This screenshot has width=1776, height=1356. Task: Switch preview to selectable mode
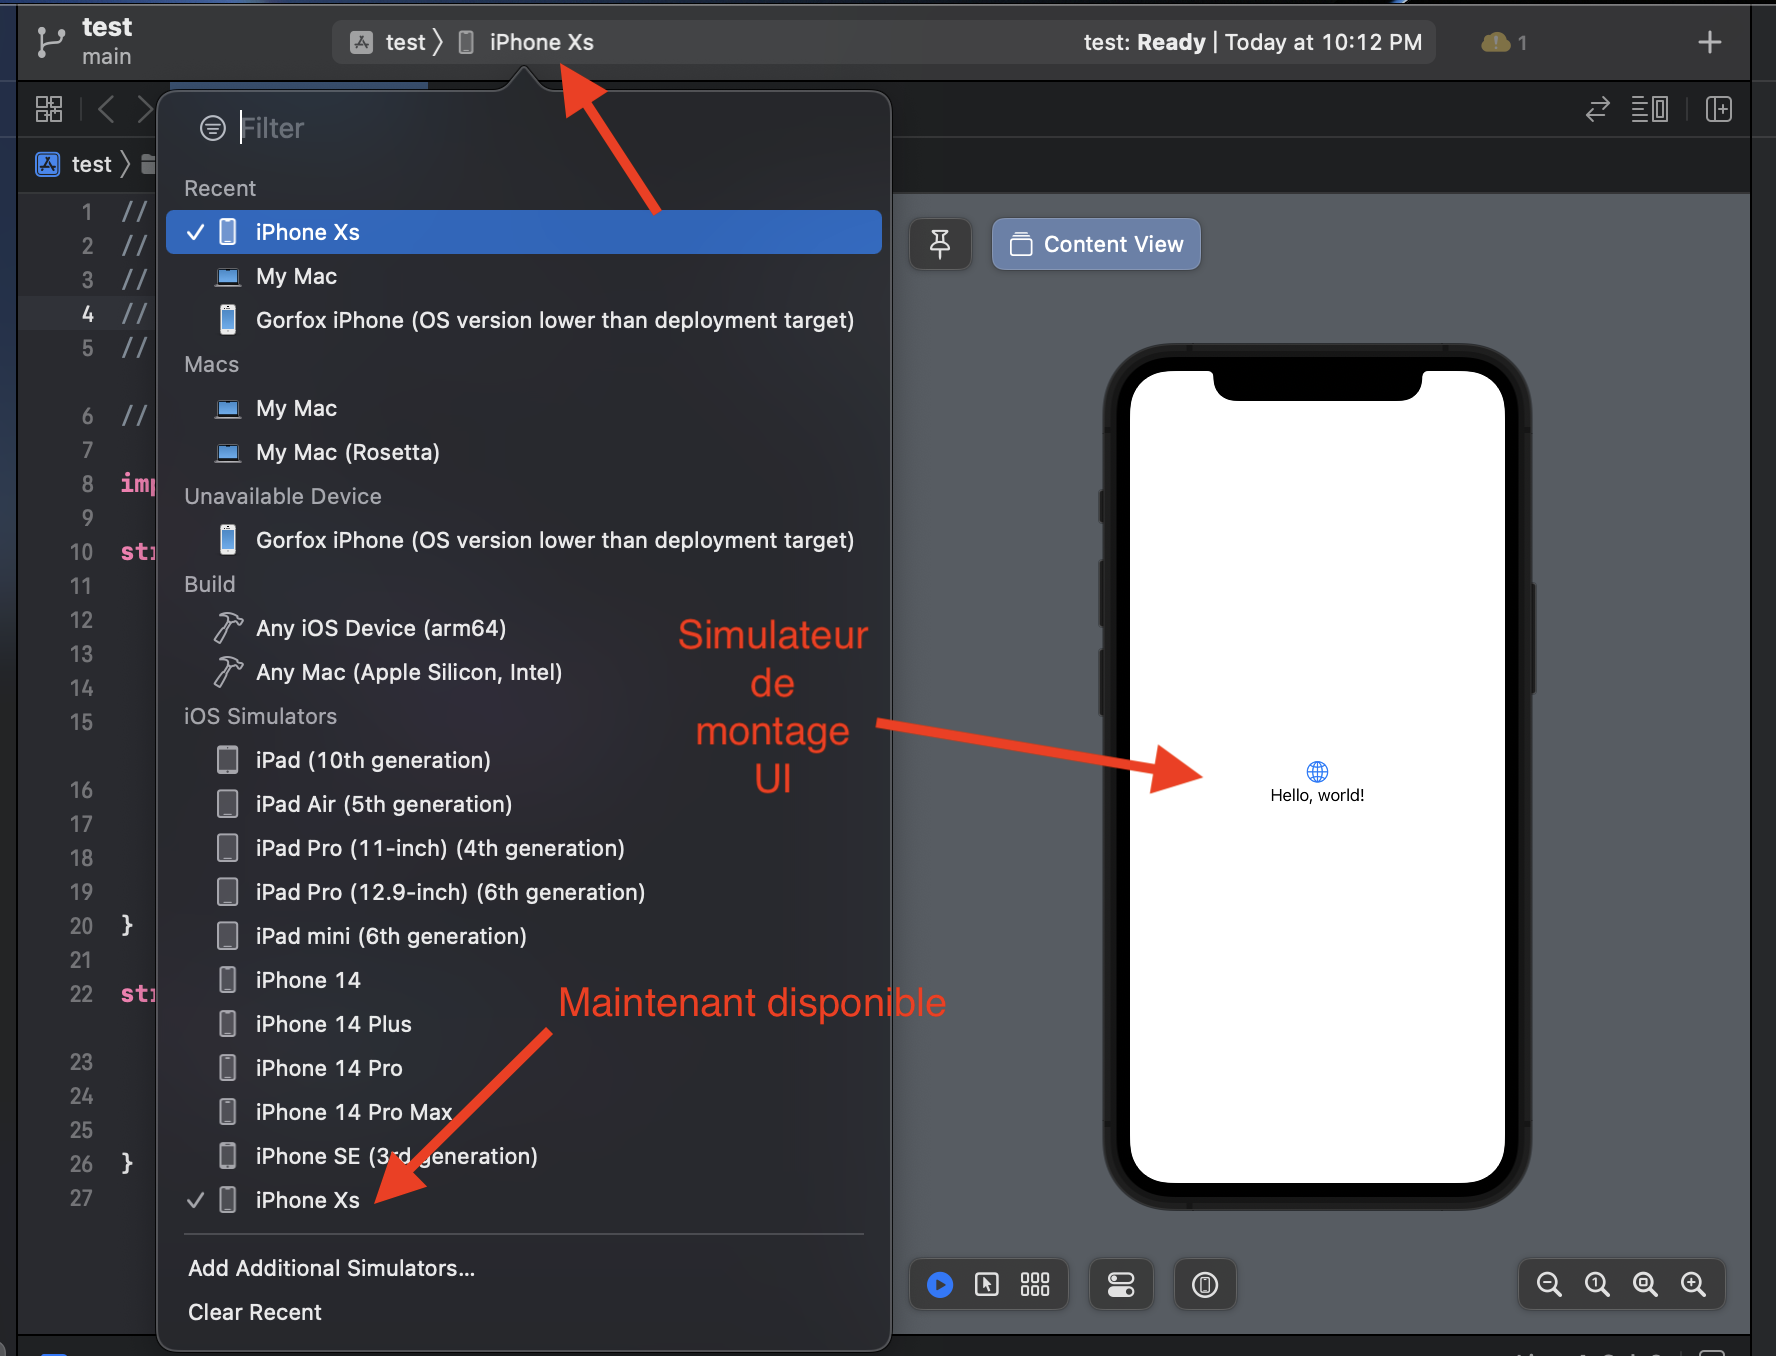pos(987,1284)
